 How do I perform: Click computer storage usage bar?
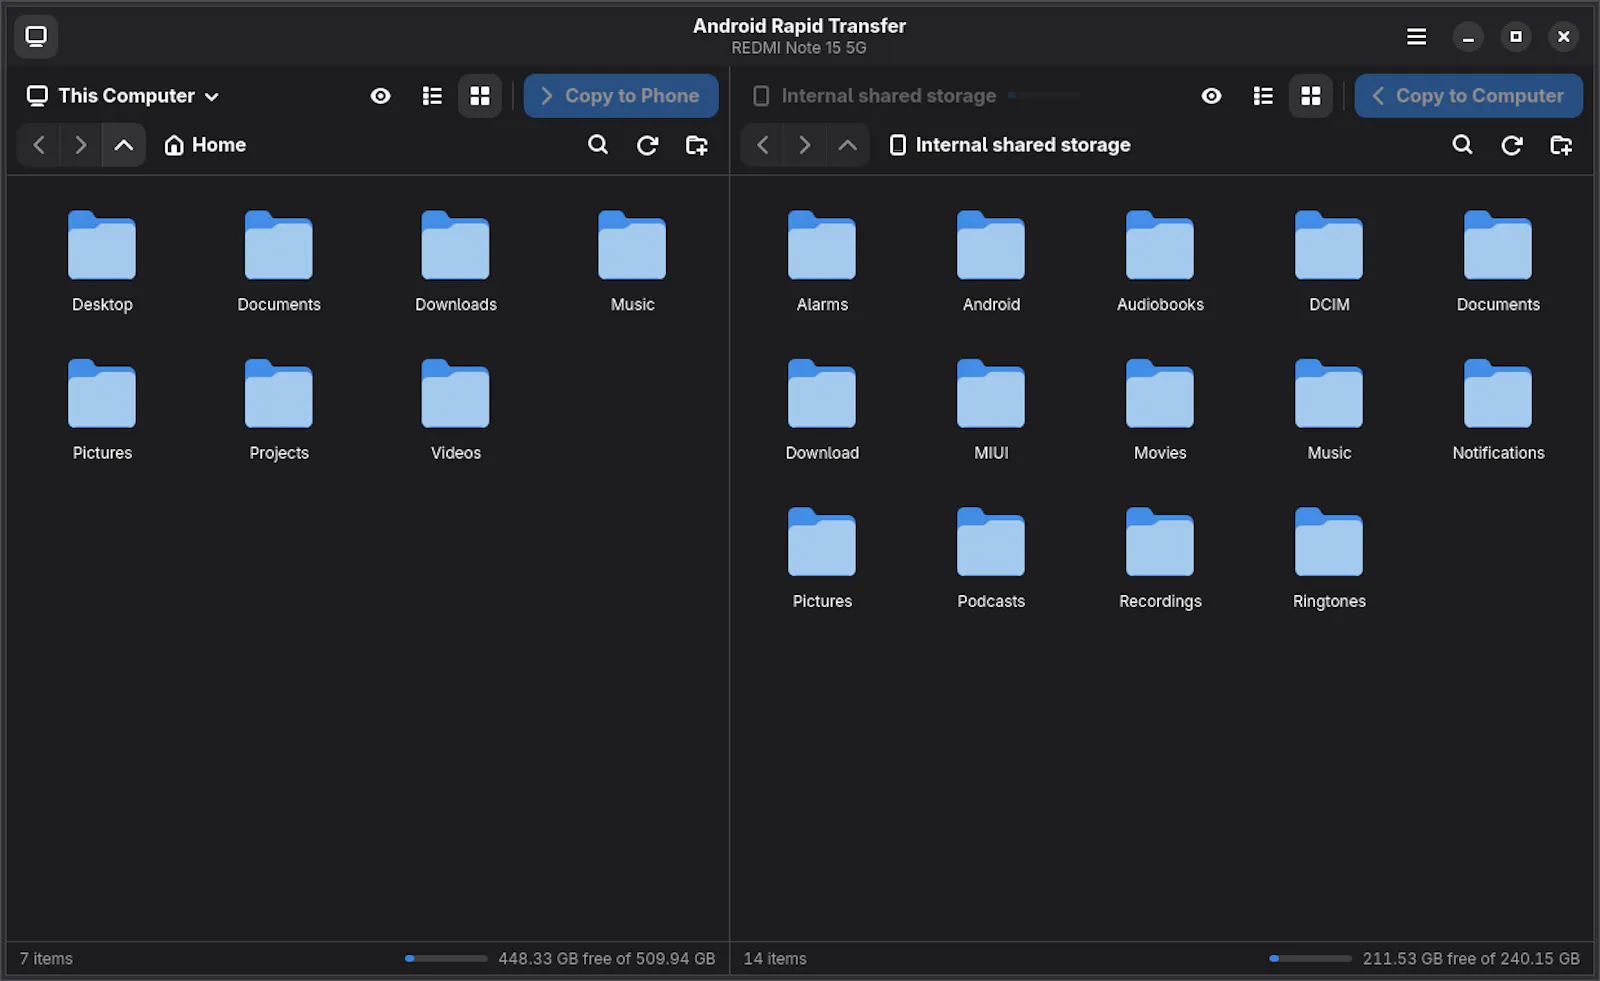tap(446, 959)
